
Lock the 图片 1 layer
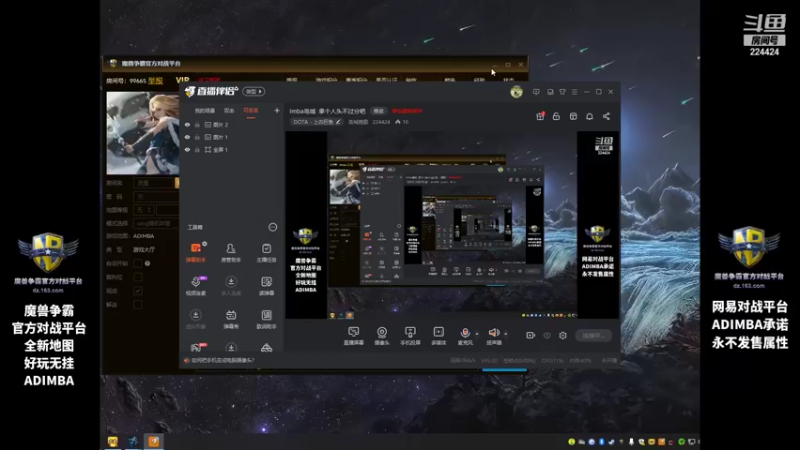tap(197, 137)
